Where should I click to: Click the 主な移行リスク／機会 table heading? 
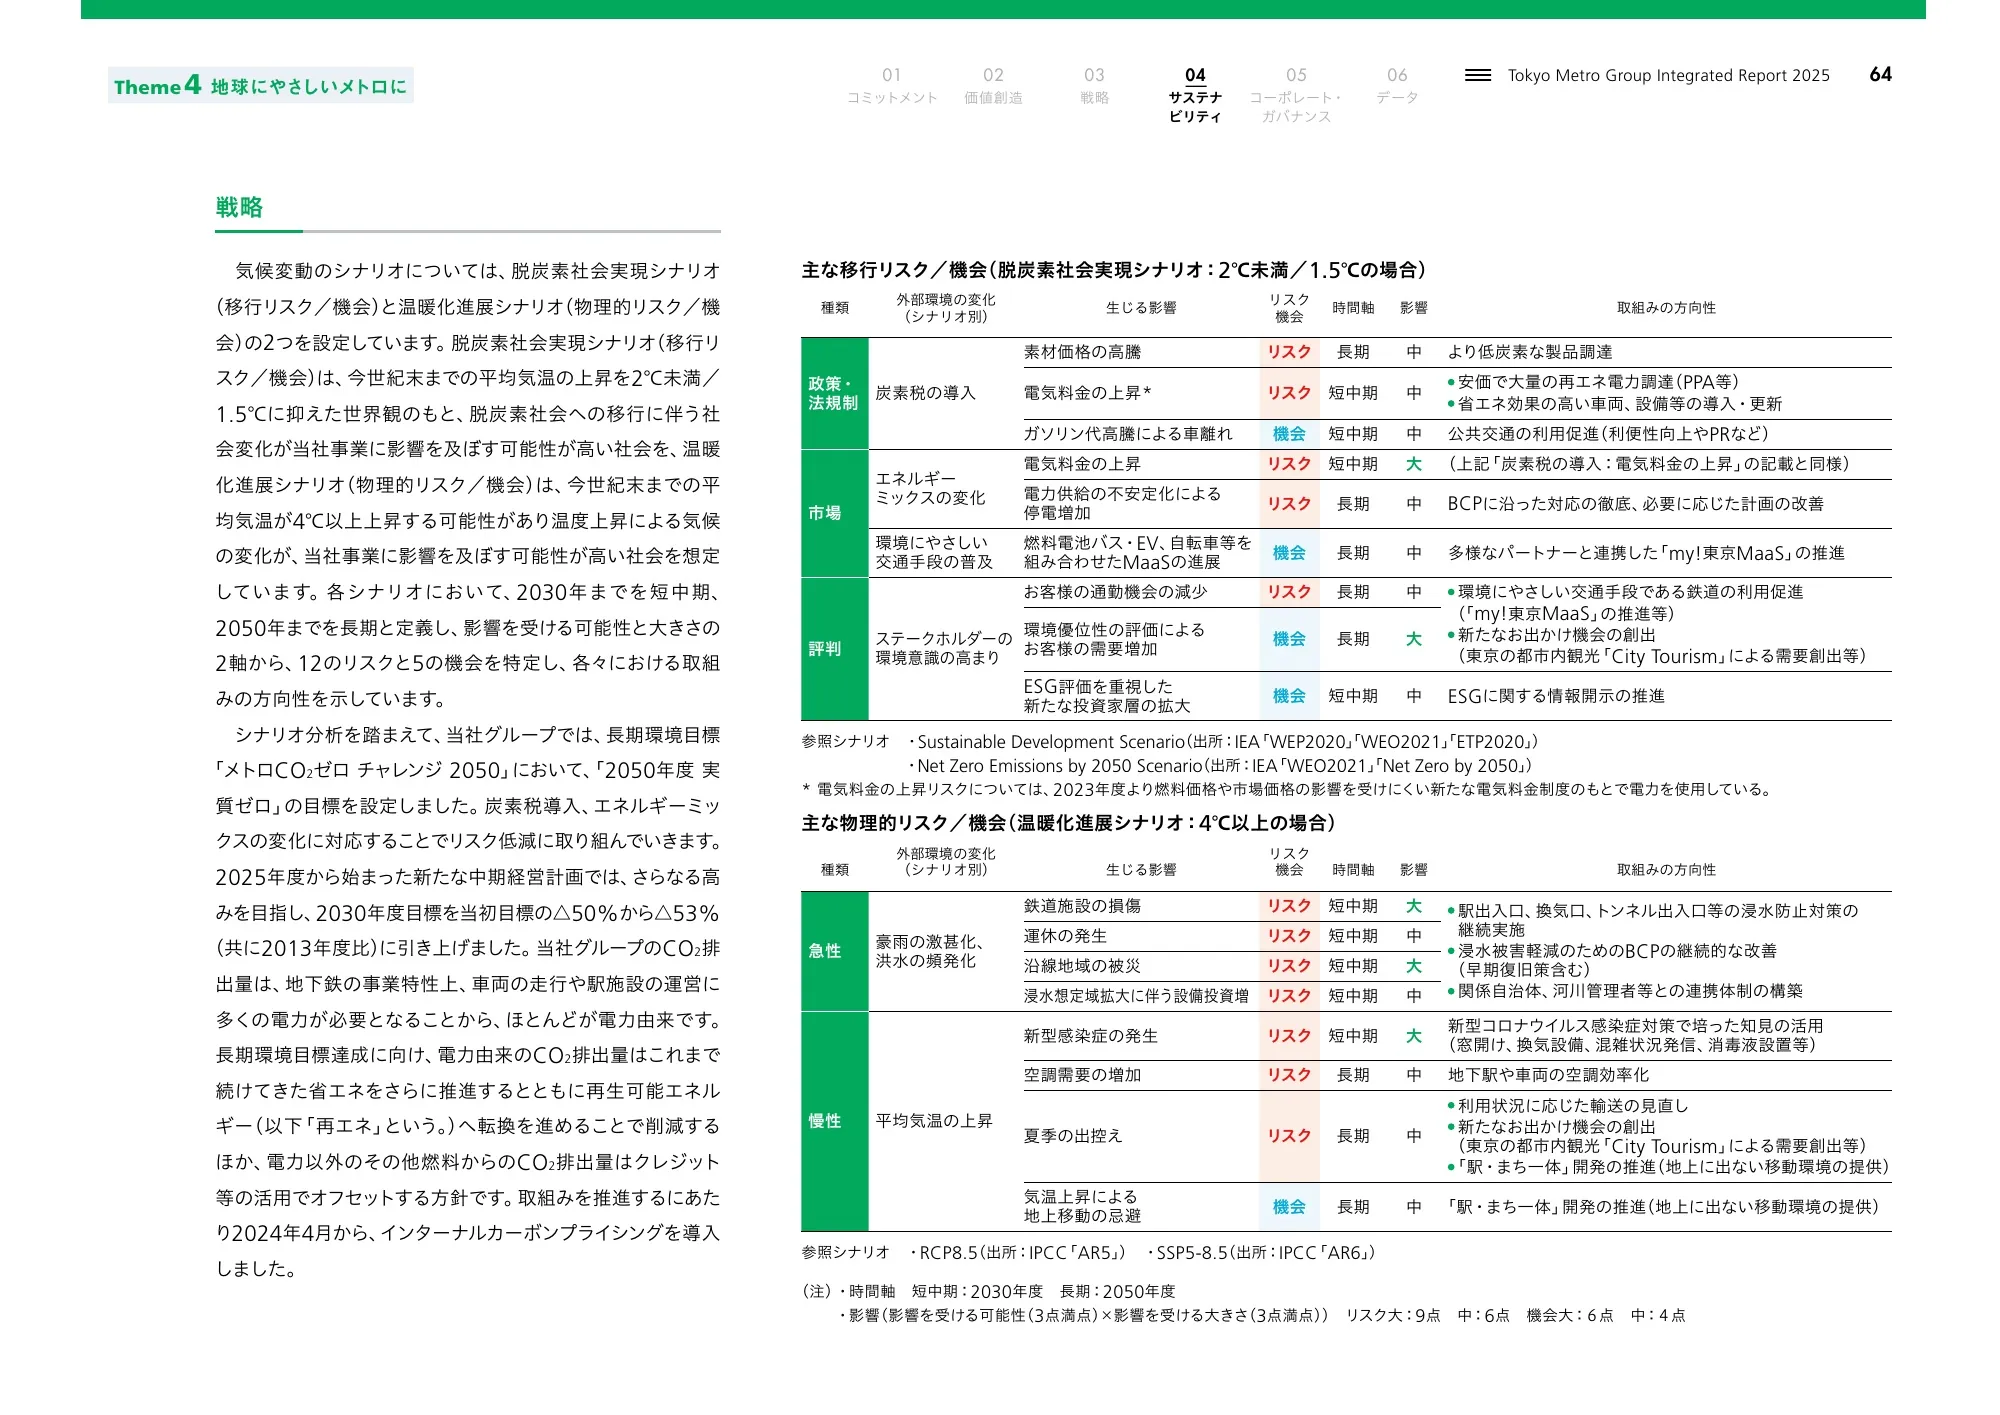[1114, 270]
